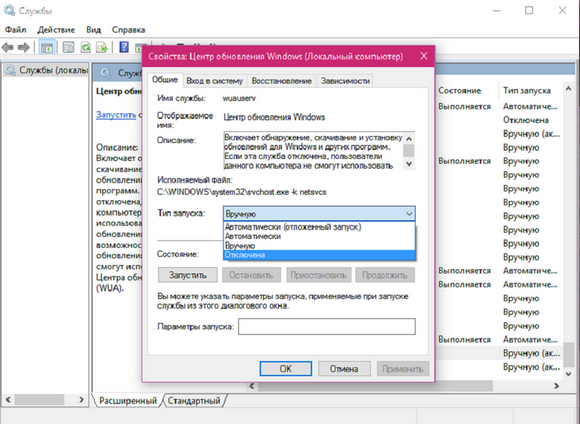Click the Export list toolbar icon
Screen dimensions: 580x424
[102, 47]
